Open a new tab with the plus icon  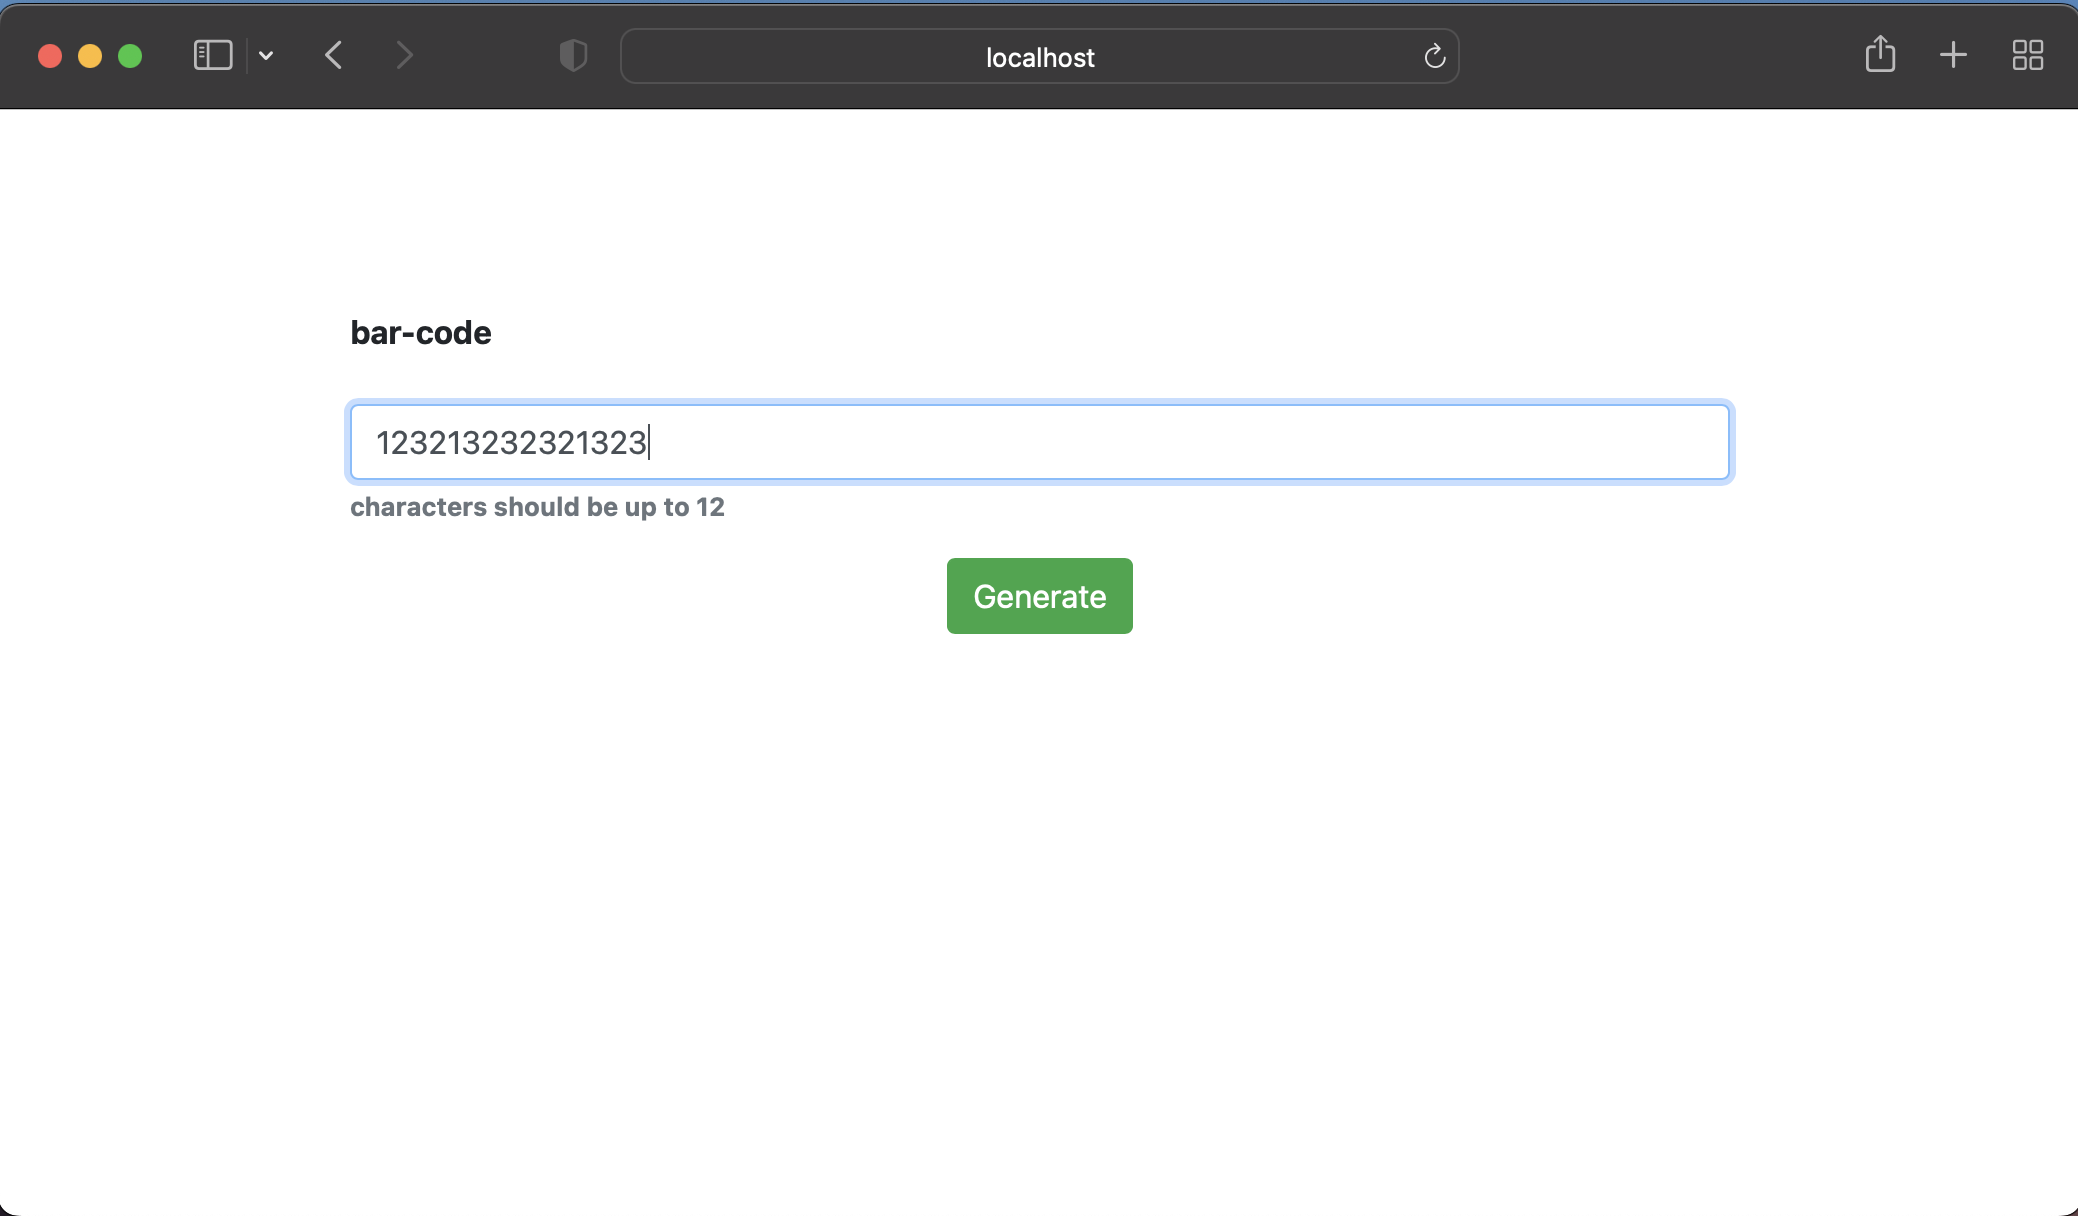coord(1951,55)
